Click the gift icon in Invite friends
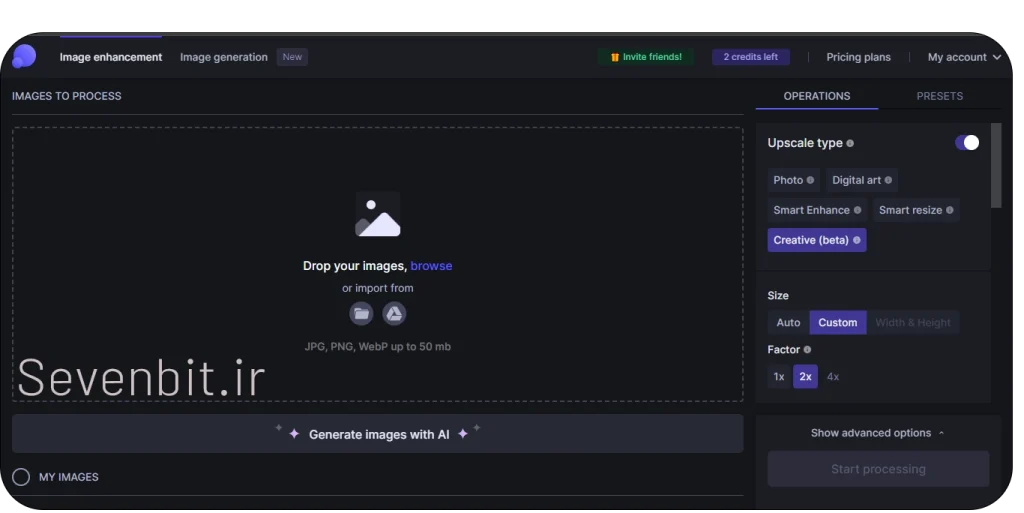The image size is (1024, 513). pos(614,57)
